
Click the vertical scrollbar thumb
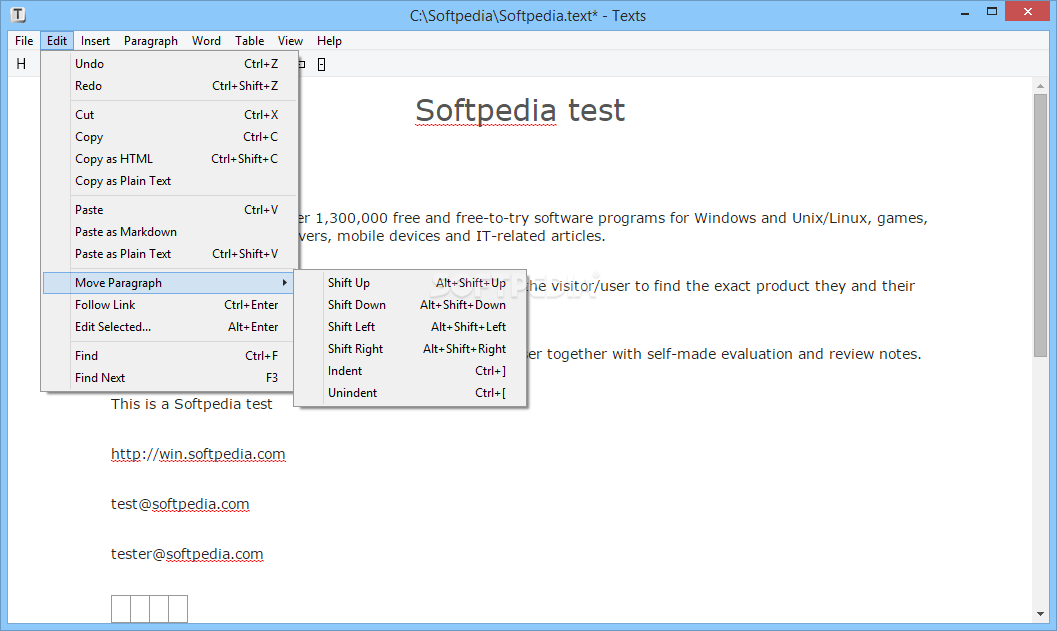coord(1040,225)
